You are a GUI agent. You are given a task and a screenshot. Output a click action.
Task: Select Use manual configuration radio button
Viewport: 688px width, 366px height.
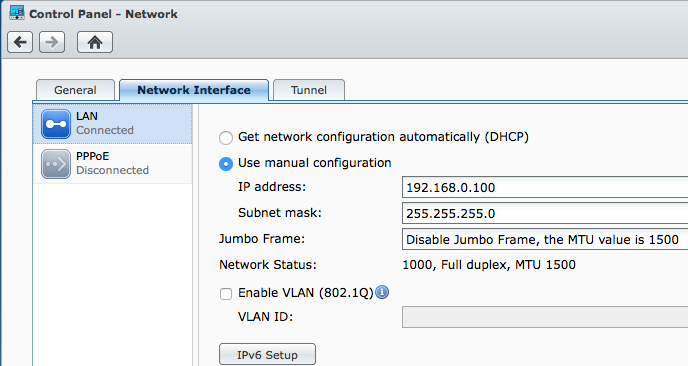click(x=226, y=164)
